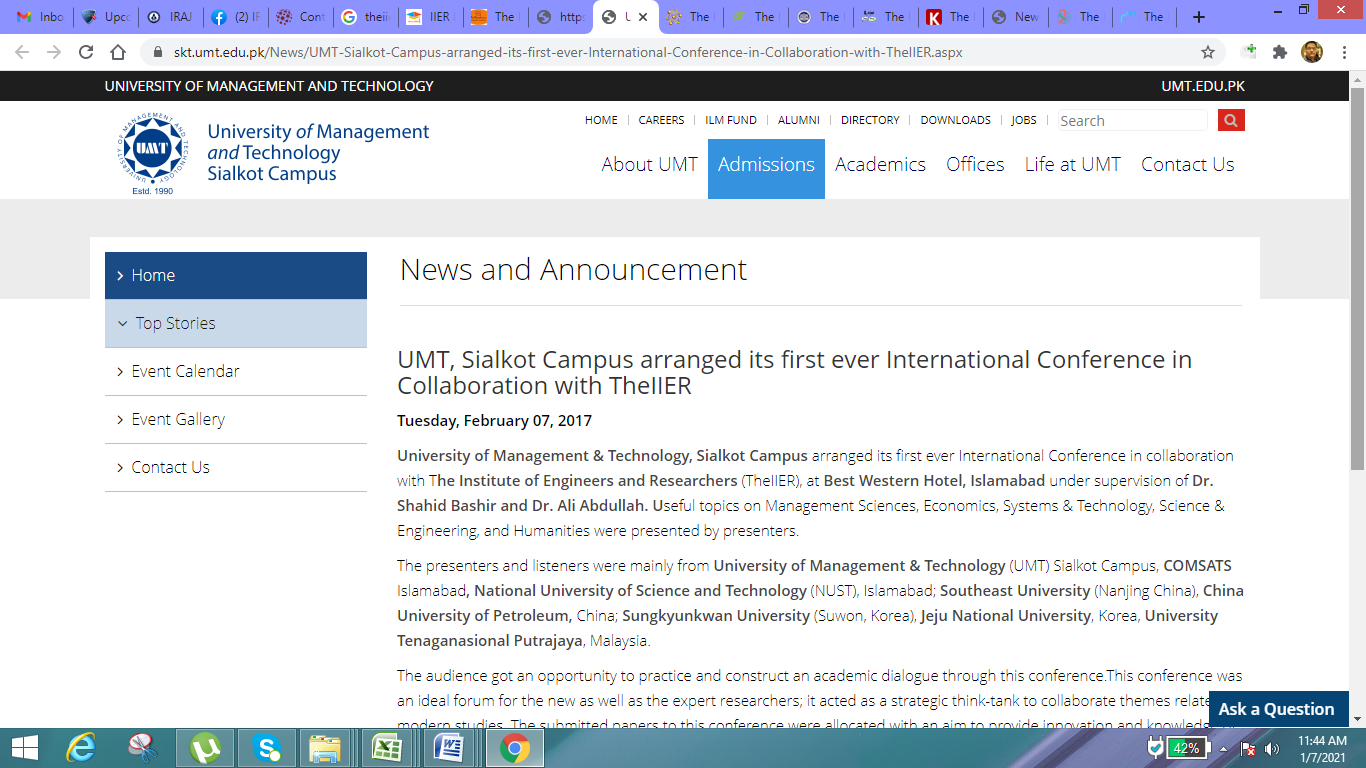
Task: Click the site Search input field
Action: click(1133, 120)
